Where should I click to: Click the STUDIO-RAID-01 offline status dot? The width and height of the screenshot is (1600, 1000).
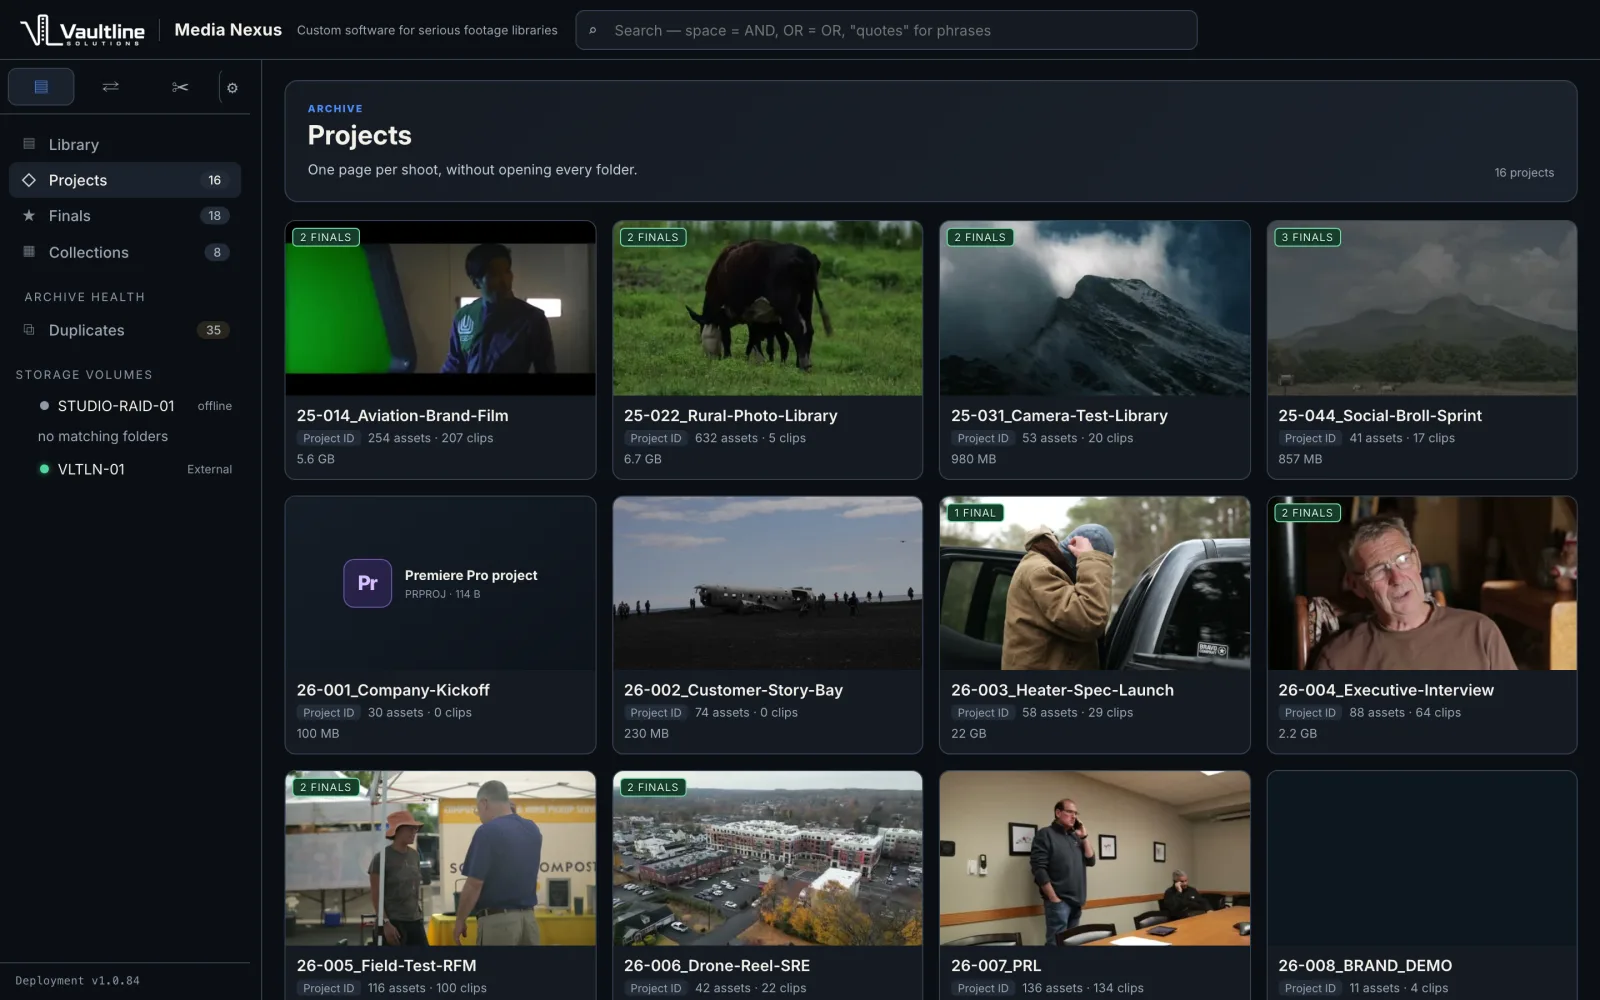point(44,406)
